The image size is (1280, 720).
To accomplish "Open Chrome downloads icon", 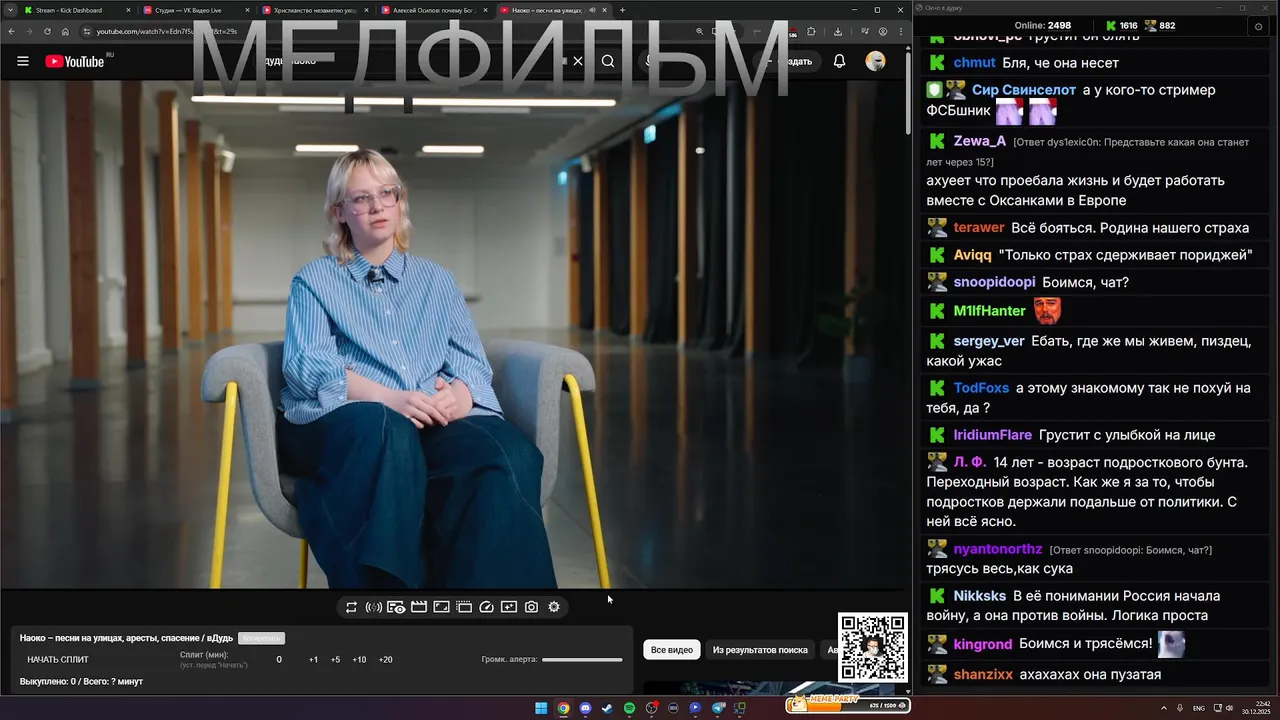I will pos(838,31).
